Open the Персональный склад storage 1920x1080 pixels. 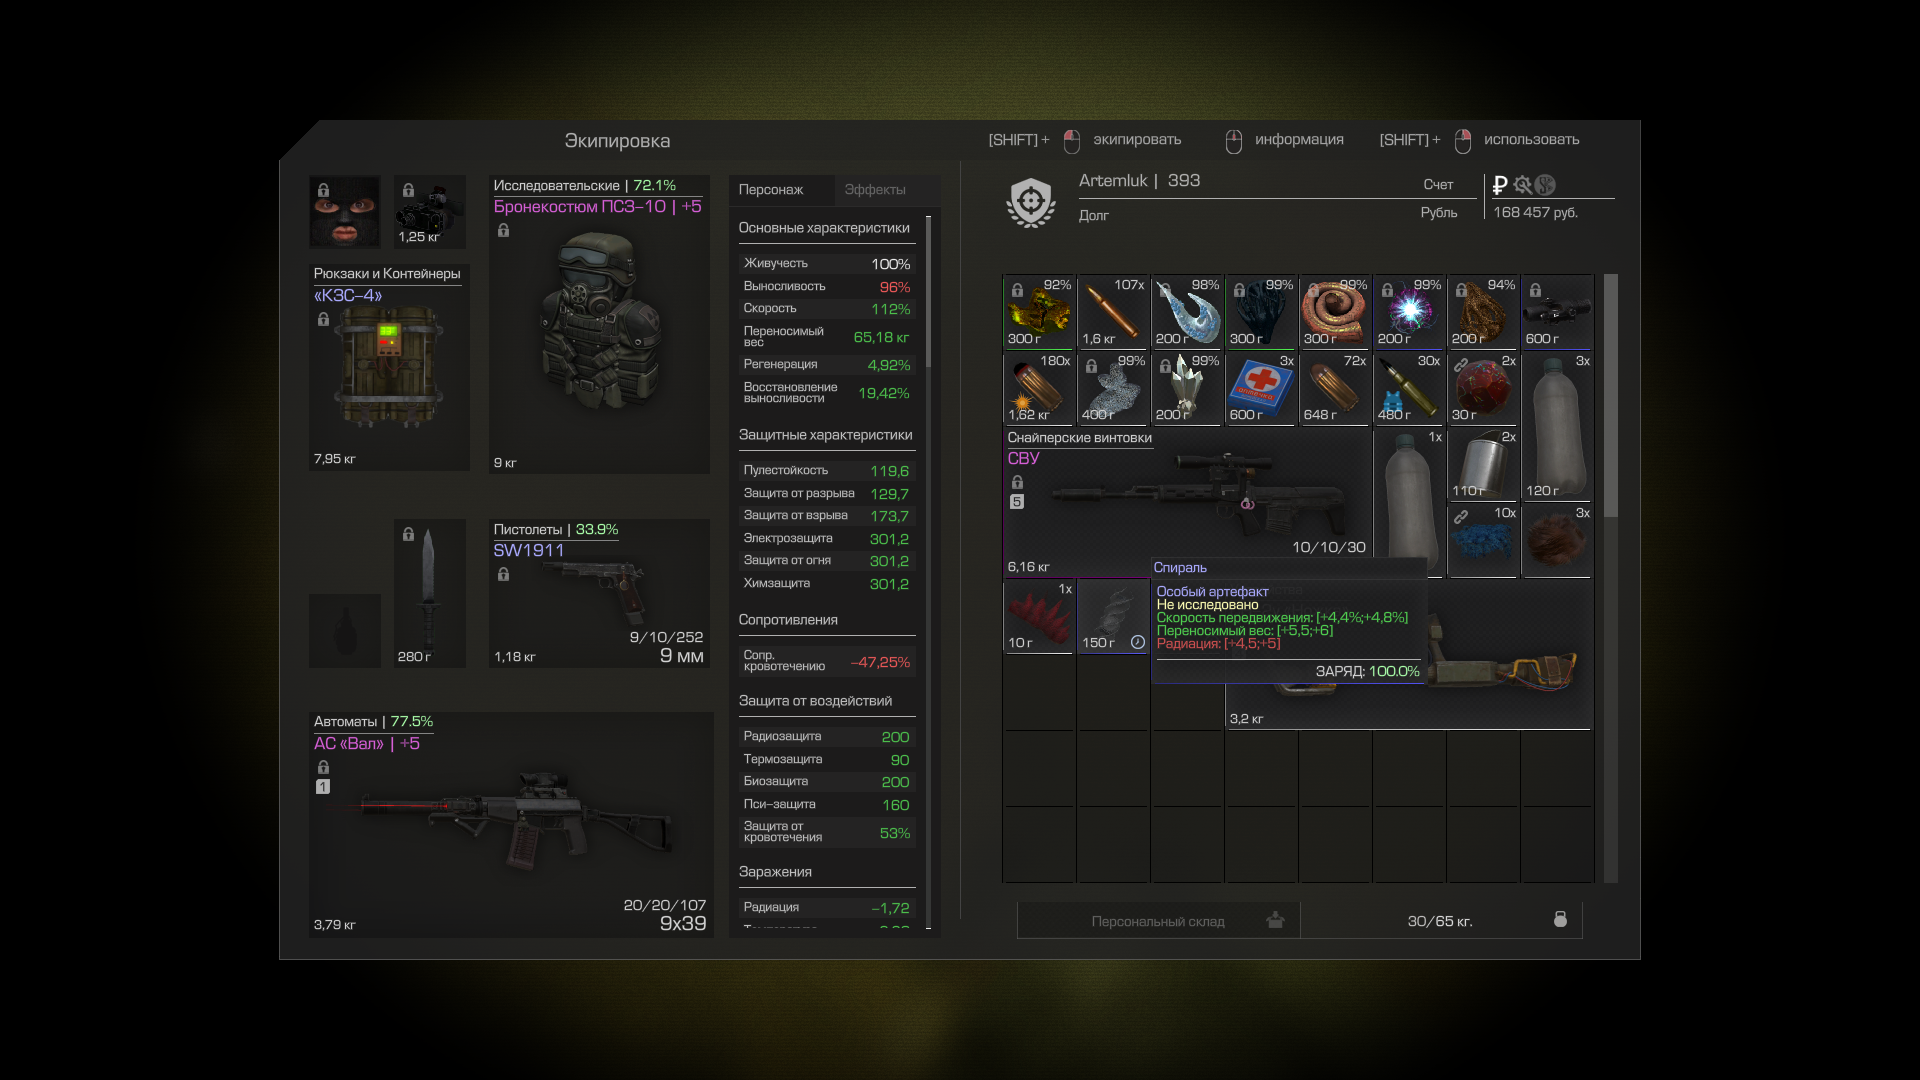(x=1159, y=921)
